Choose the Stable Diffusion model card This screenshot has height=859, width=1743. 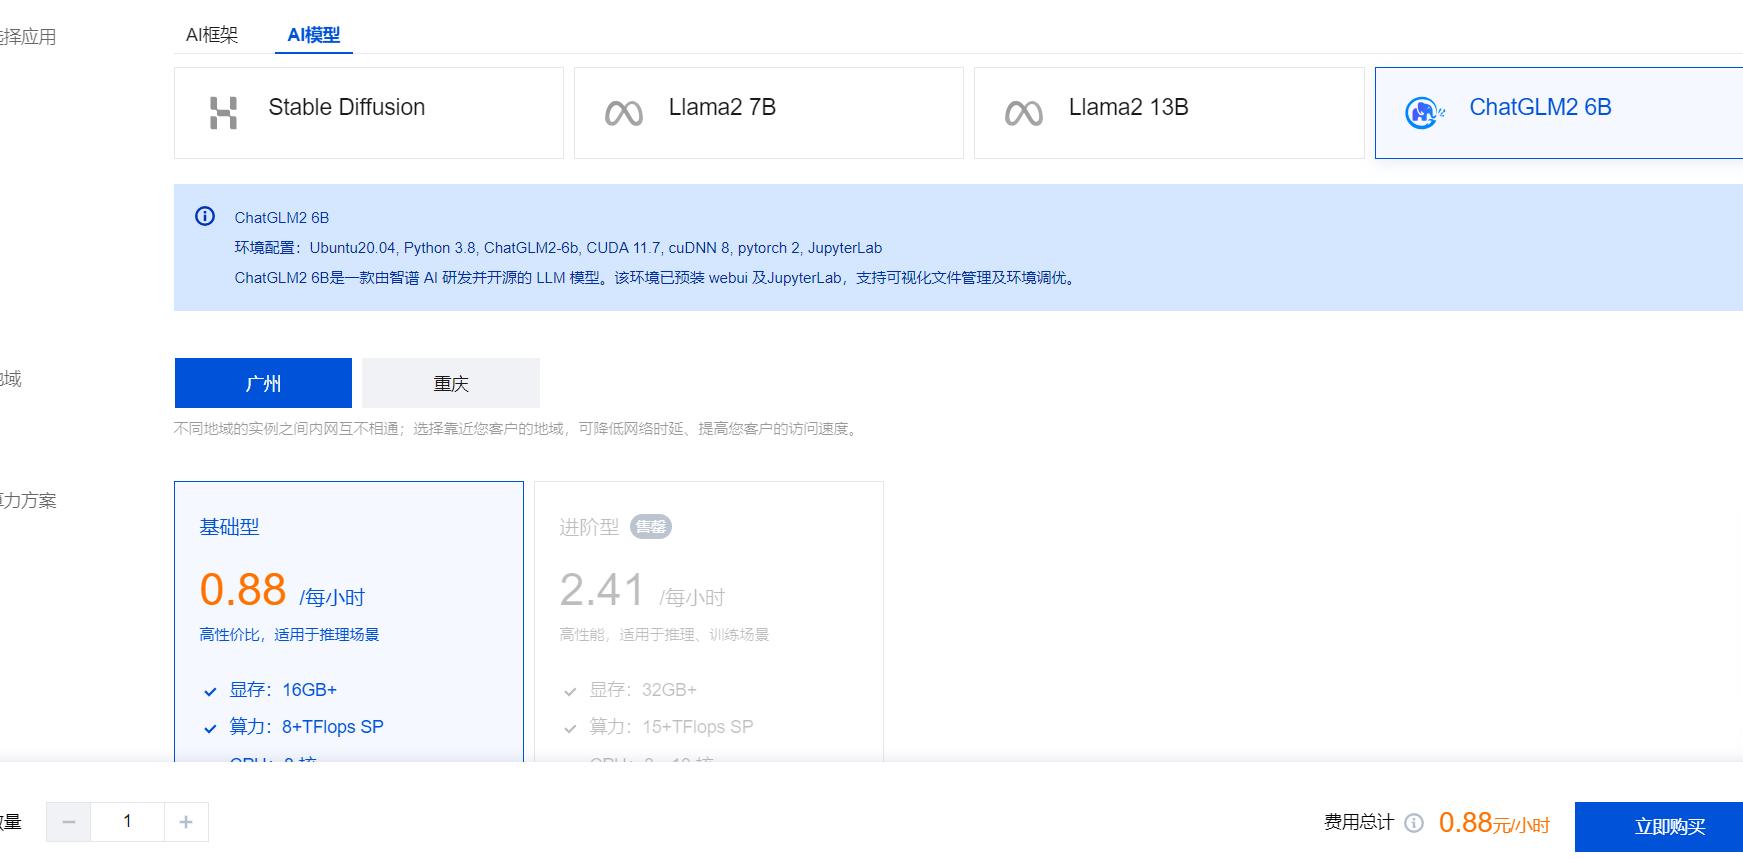coord(369,113)
